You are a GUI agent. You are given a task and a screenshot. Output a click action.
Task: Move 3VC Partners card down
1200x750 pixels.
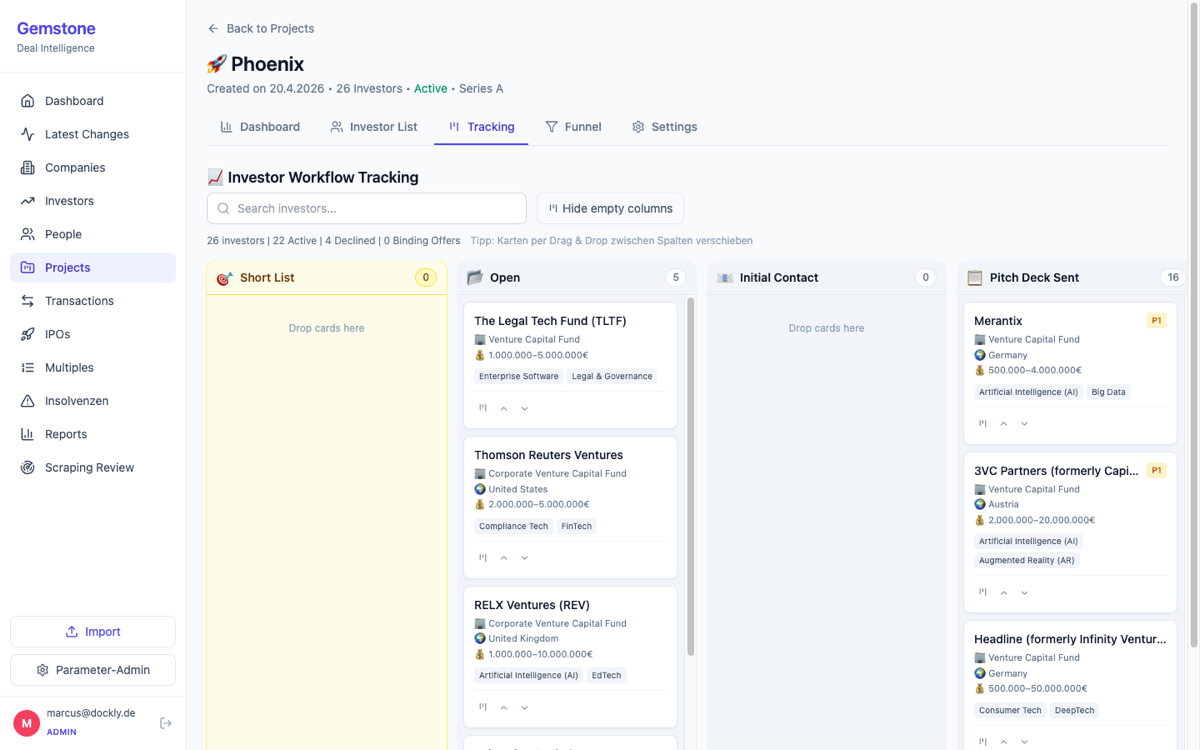coord(1024,592)
